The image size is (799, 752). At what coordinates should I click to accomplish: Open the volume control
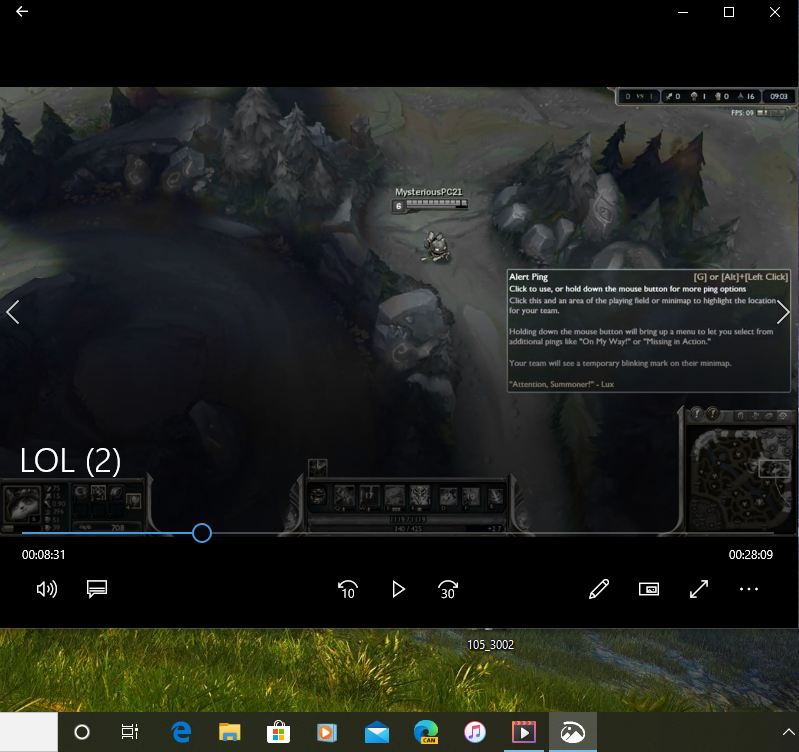coord(47,589)
